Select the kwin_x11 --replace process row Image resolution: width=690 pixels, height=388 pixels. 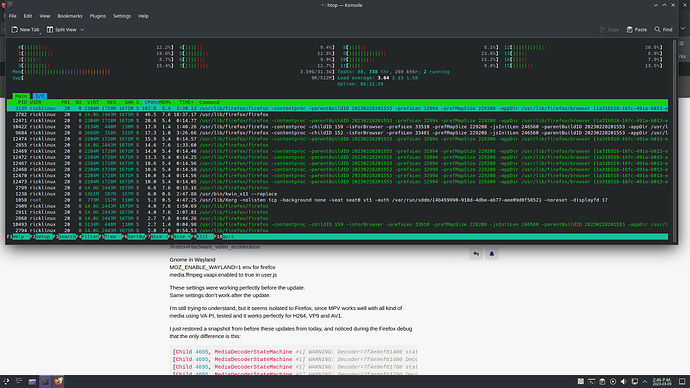coord(338,194)
